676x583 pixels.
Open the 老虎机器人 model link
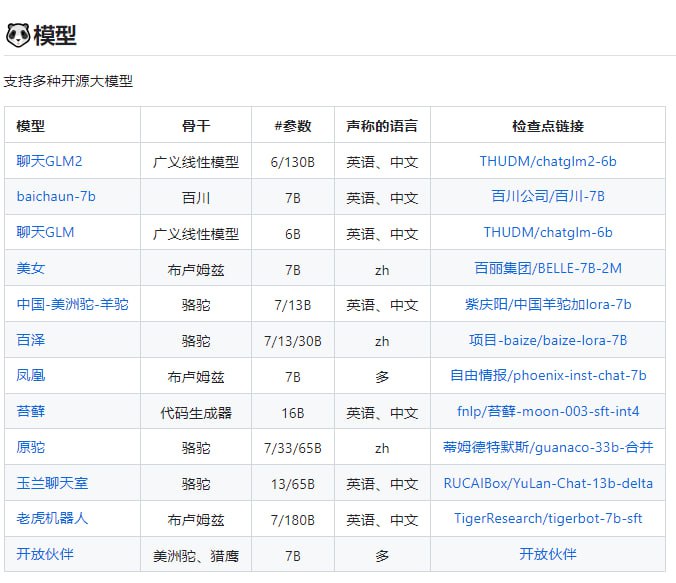click(52, 518)
